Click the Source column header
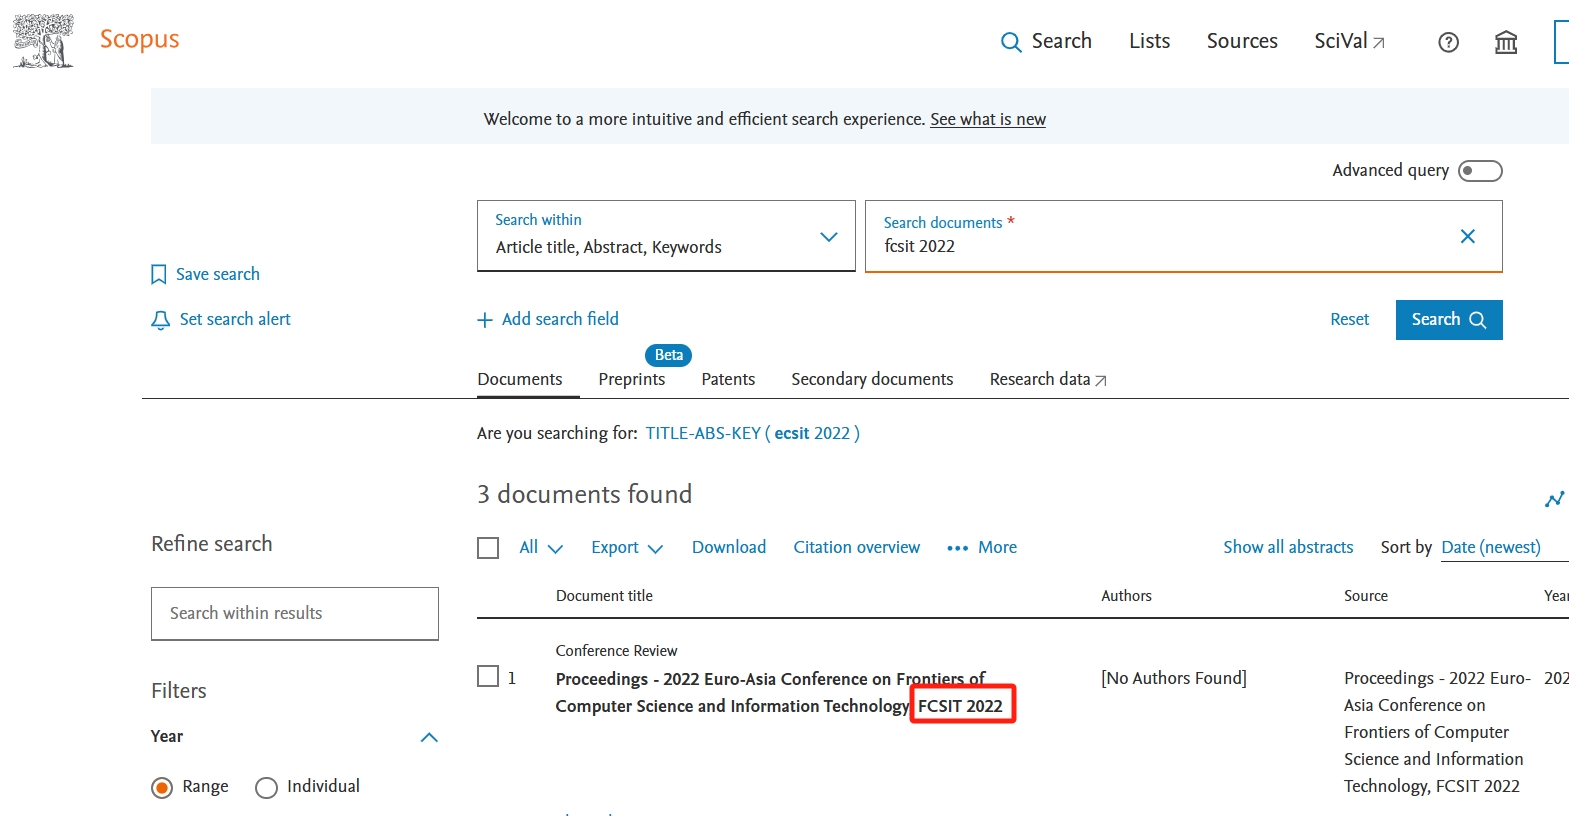 1366,596
